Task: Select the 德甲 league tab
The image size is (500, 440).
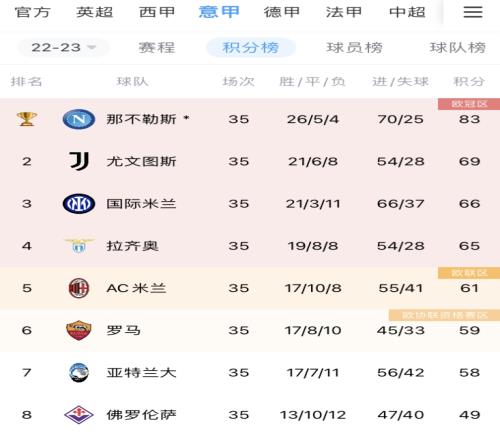Action: click(x=282, y=12)
